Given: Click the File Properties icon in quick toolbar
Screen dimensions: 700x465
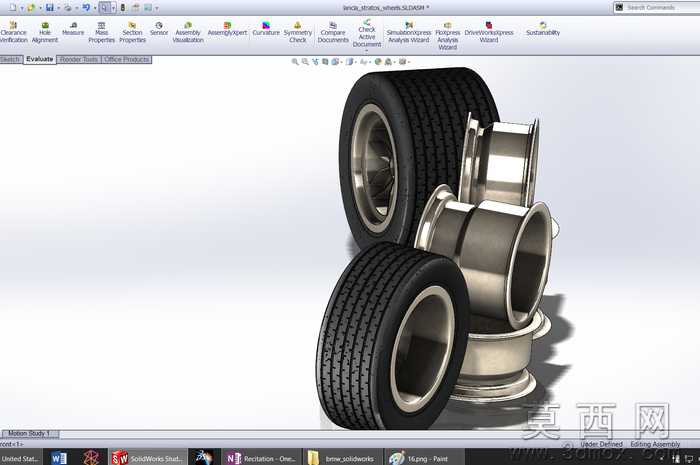Looking at the screenshot, I should coord(135,8).
